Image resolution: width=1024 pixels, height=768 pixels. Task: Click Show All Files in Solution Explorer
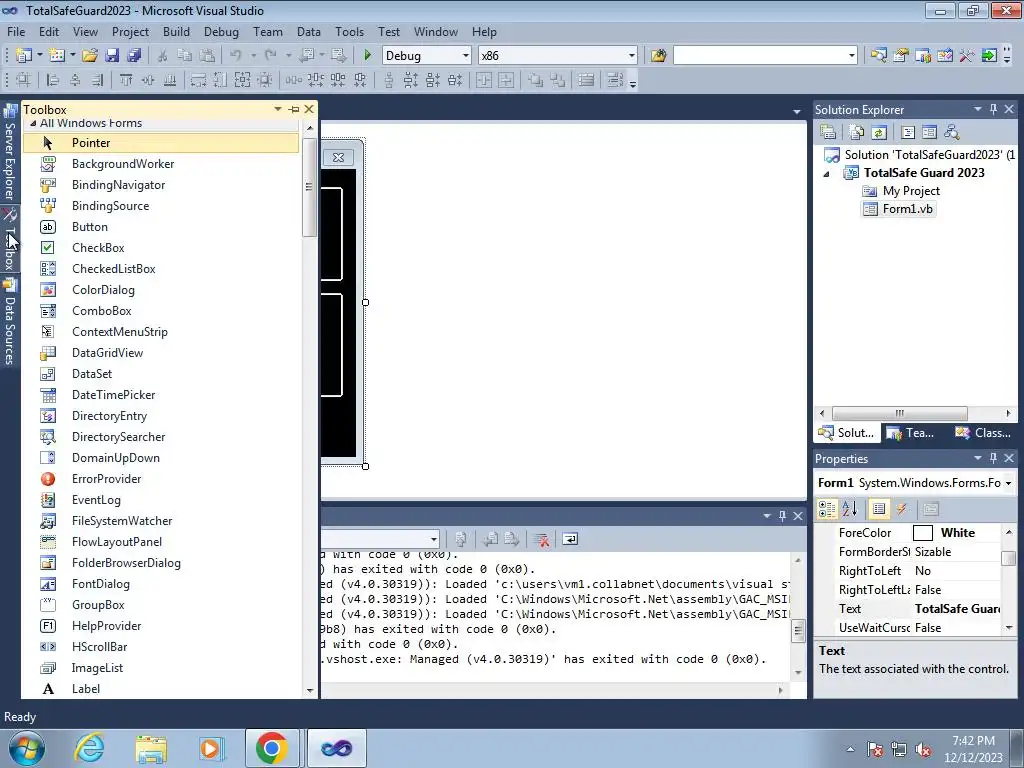click(857, 132)
